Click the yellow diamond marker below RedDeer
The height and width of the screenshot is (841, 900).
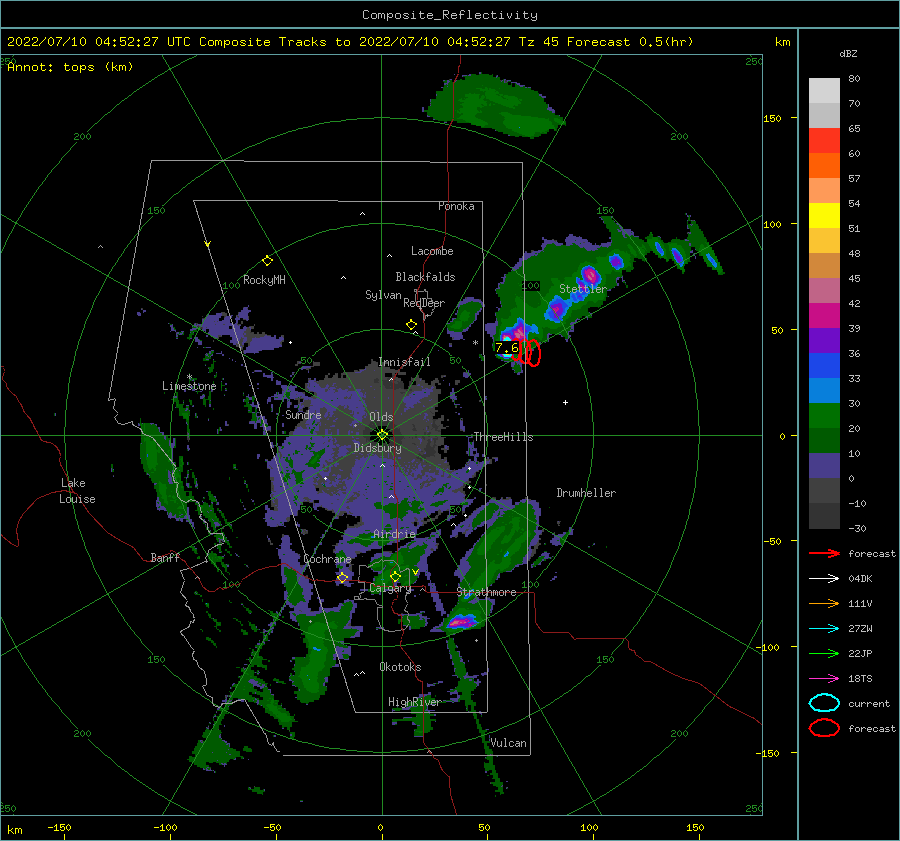pos(412,325)
